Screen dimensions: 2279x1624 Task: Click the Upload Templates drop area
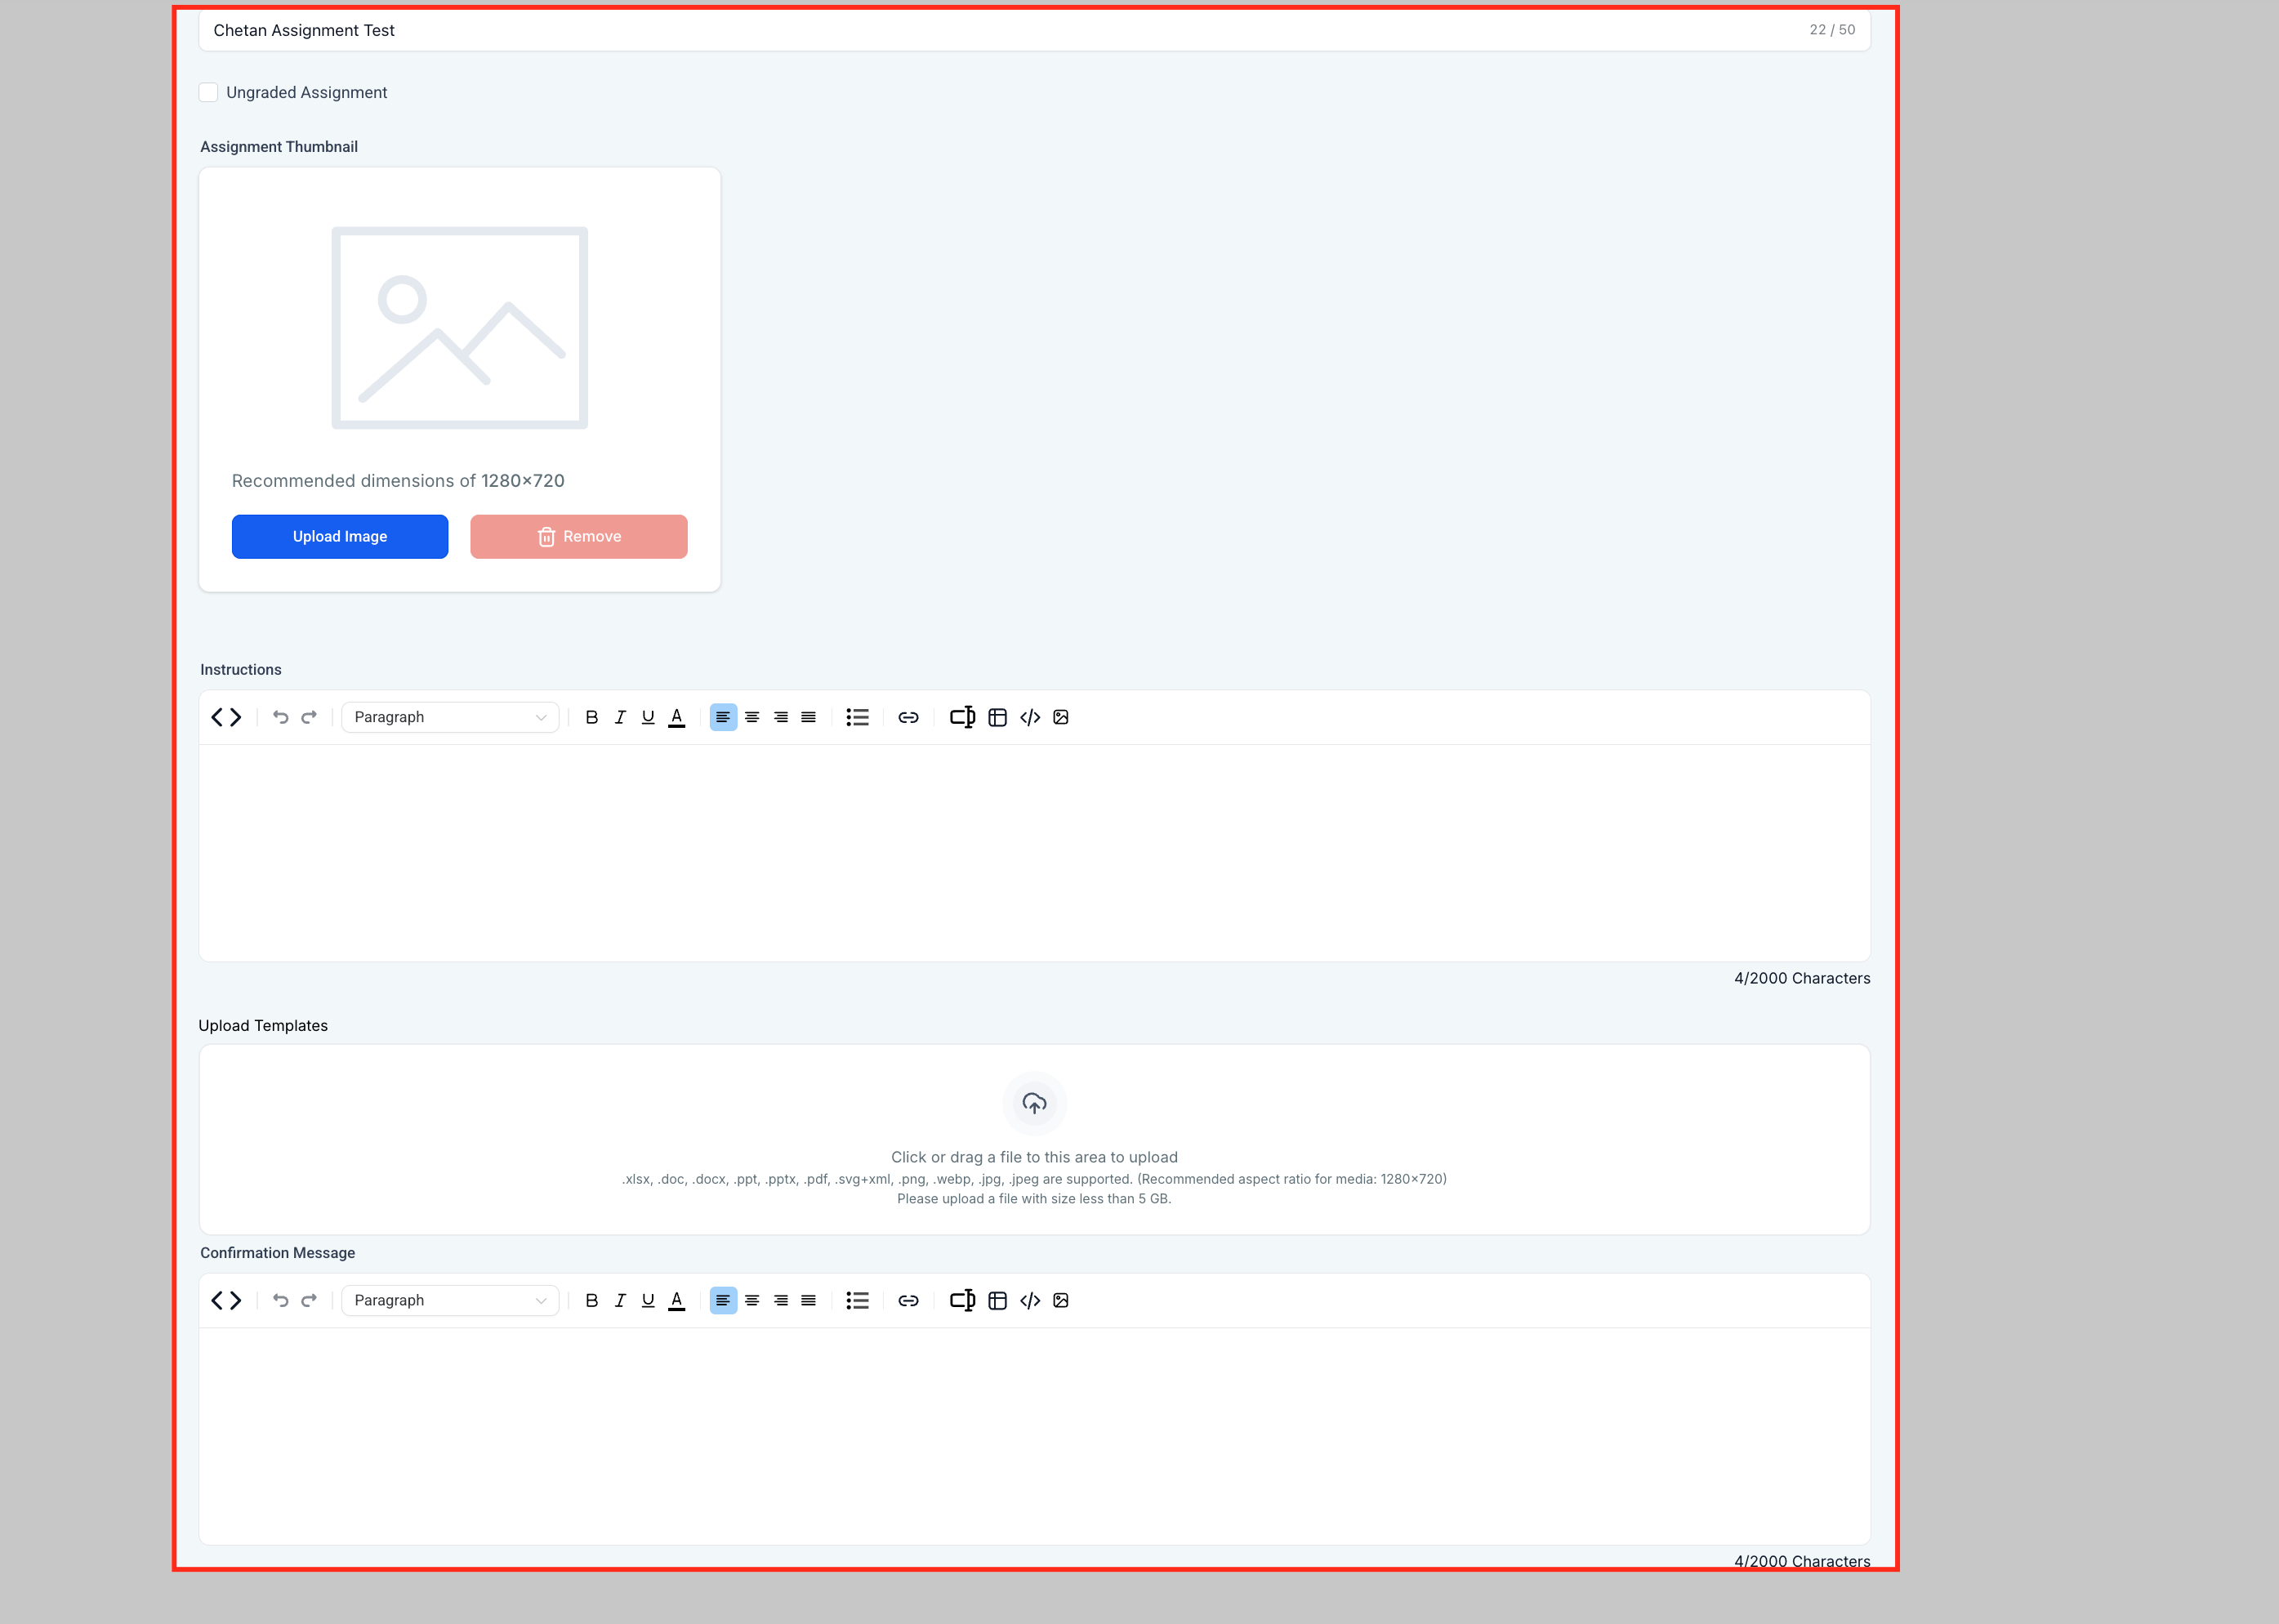click(x=1034, y=1139)
